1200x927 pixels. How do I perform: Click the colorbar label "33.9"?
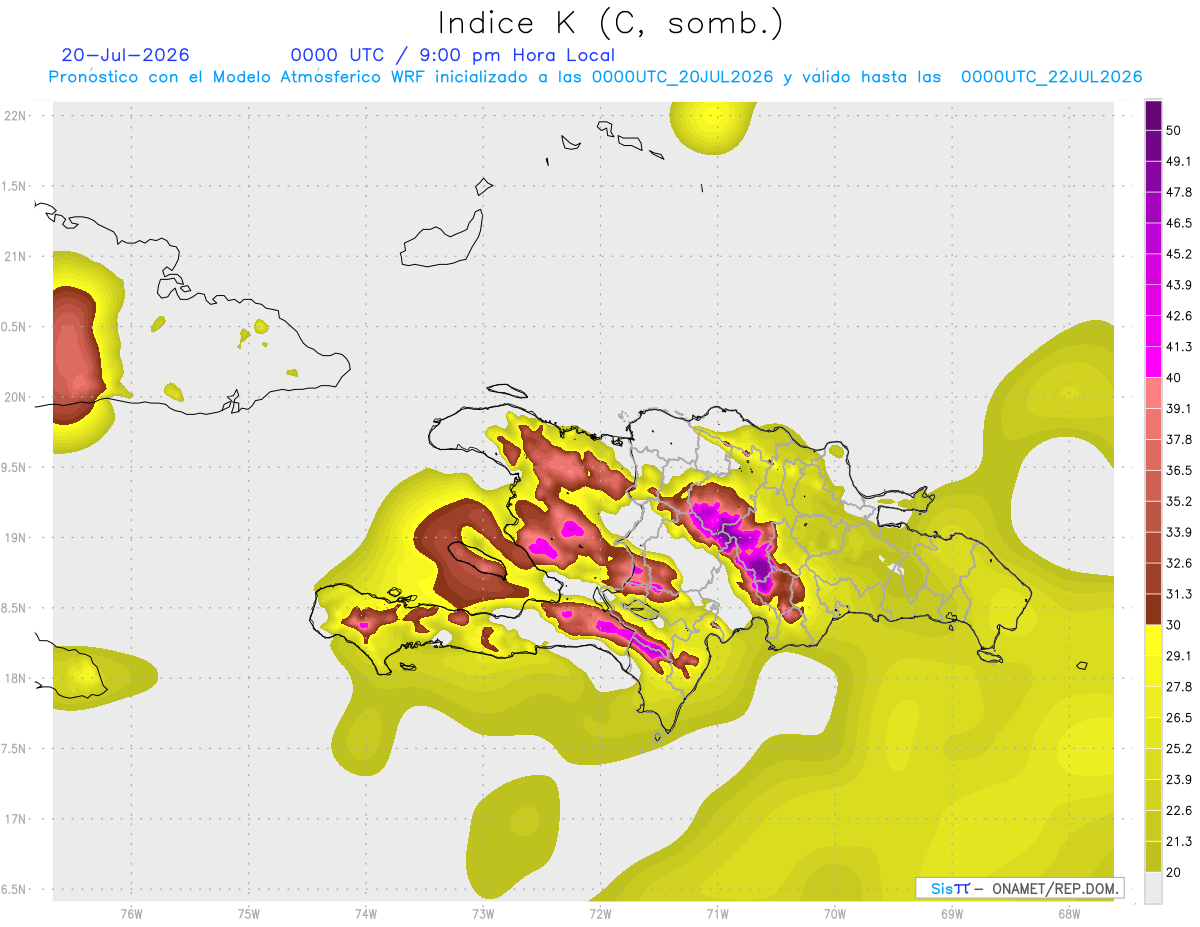click(1179, 532)
